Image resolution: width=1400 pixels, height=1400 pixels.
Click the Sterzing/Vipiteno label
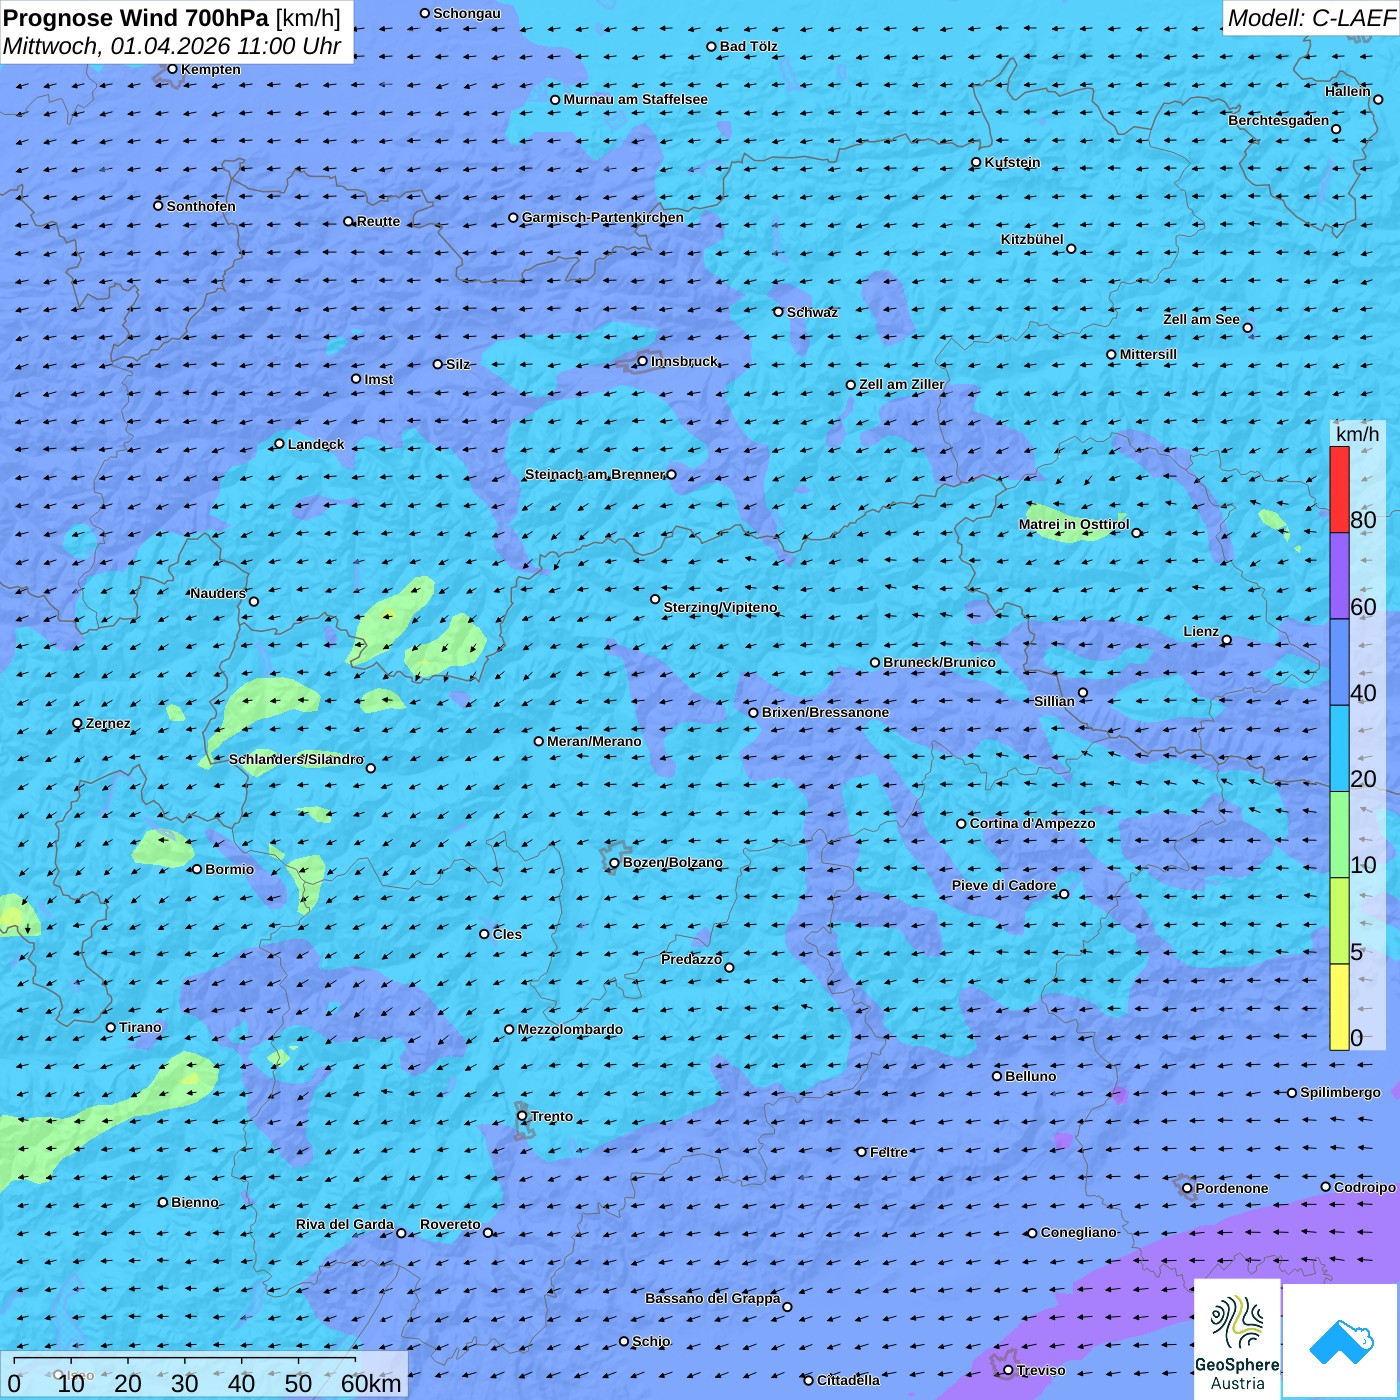pos(720,607)
